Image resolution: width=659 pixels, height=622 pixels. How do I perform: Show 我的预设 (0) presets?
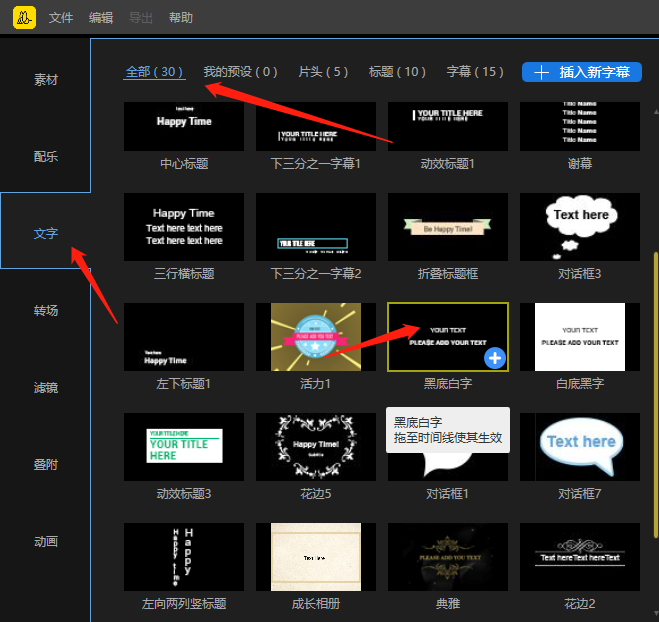pos(240,72)
